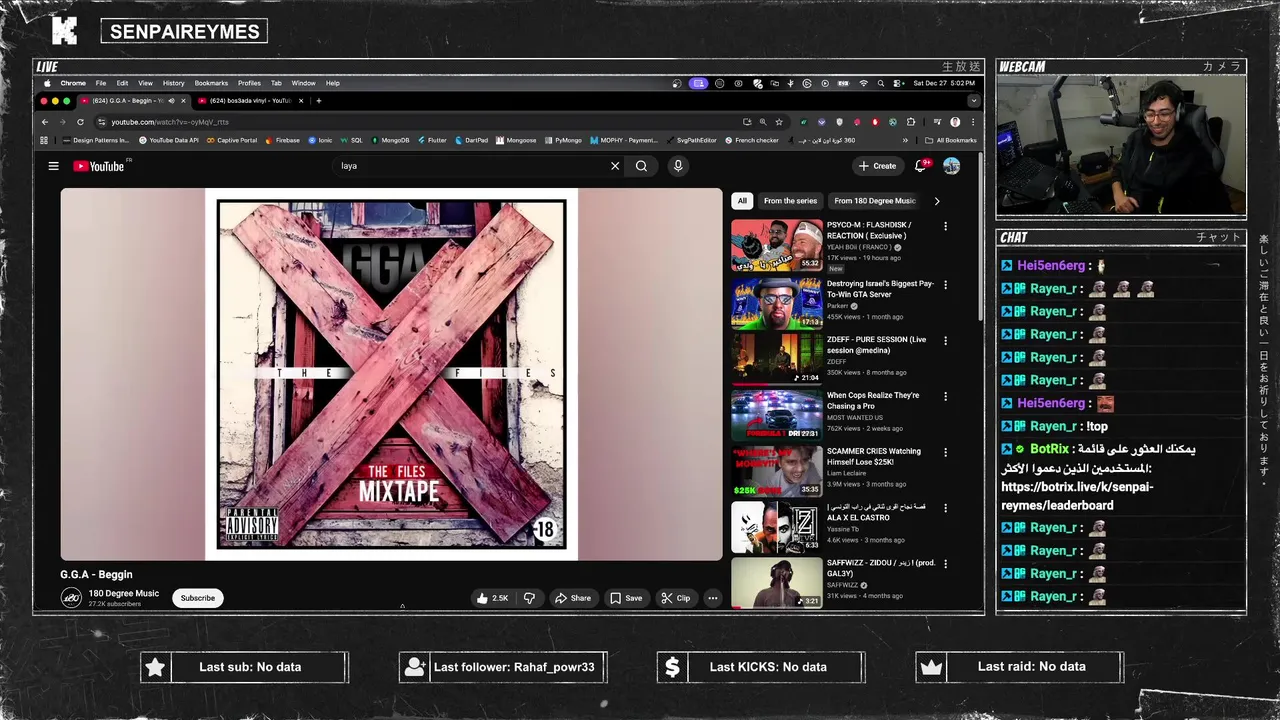Open a new Chrome tab with plus
The height and width of the screenshot is (720, 1280).
point(319,100)
